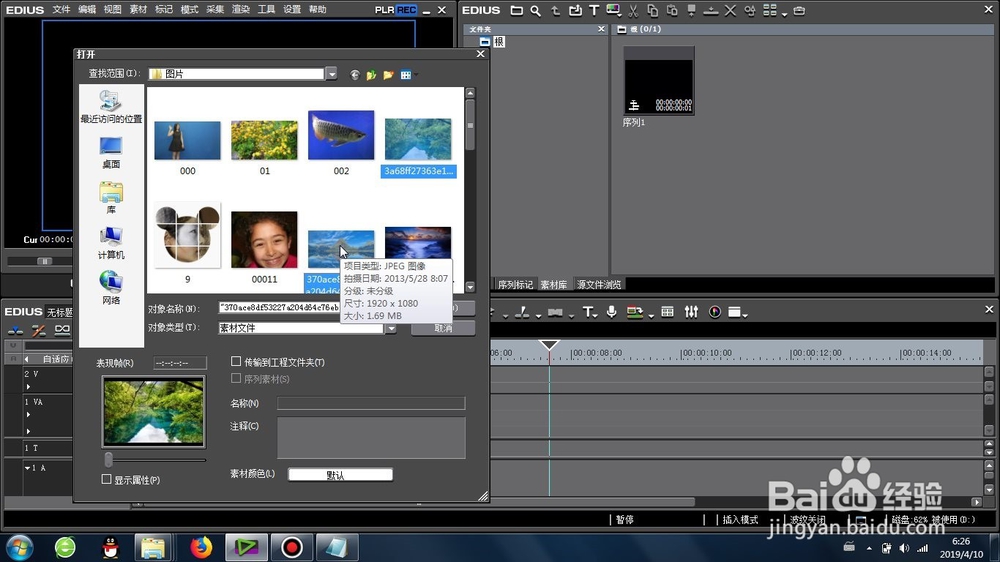Click the toolbox icon in bin toolbar
The height and width of the screenshot is (562, 1000).
click(x=799, y=11)
